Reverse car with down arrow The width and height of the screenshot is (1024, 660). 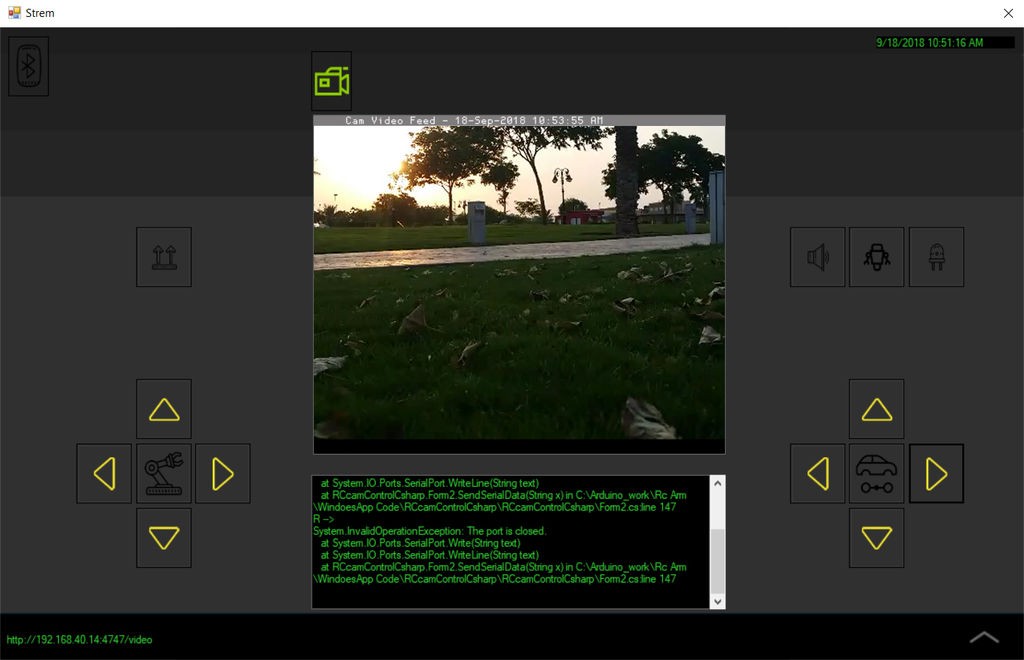click(876, 537)
